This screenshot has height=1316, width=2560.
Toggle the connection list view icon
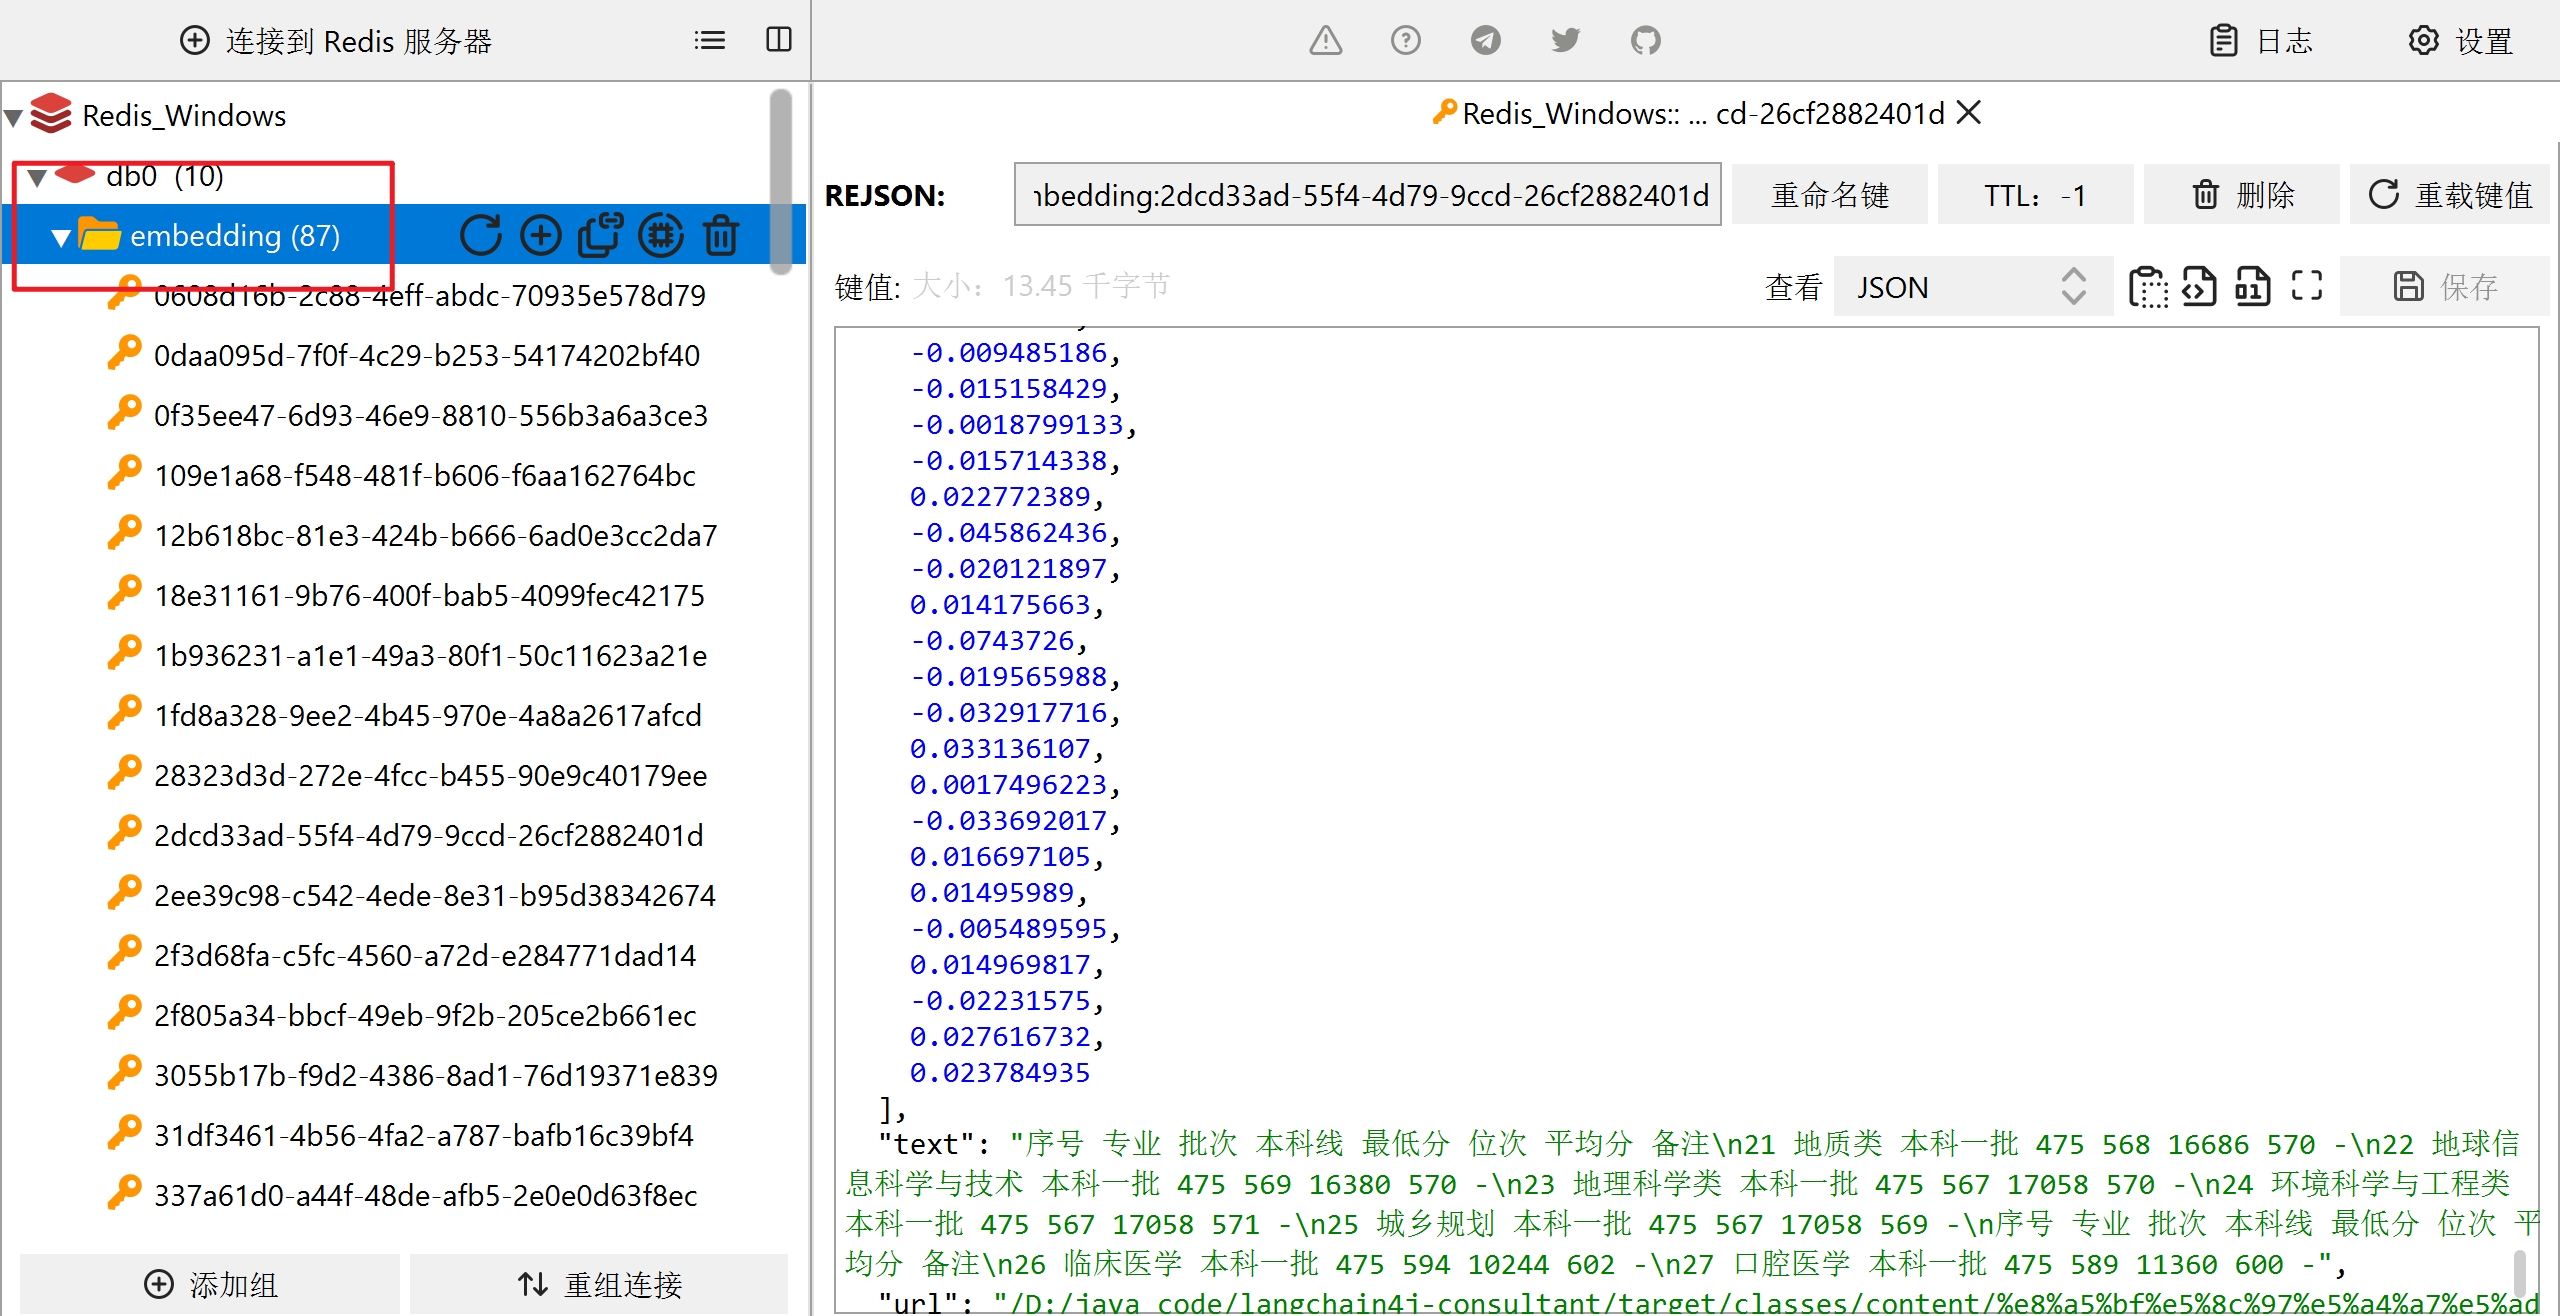tap(710, 40)
